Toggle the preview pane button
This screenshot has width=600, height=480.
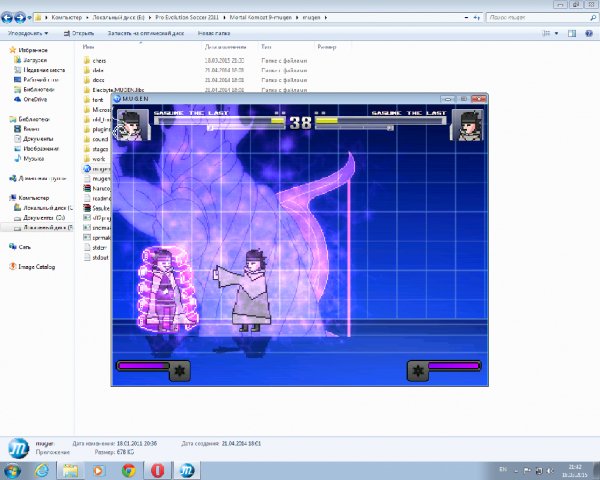(572, 34)
